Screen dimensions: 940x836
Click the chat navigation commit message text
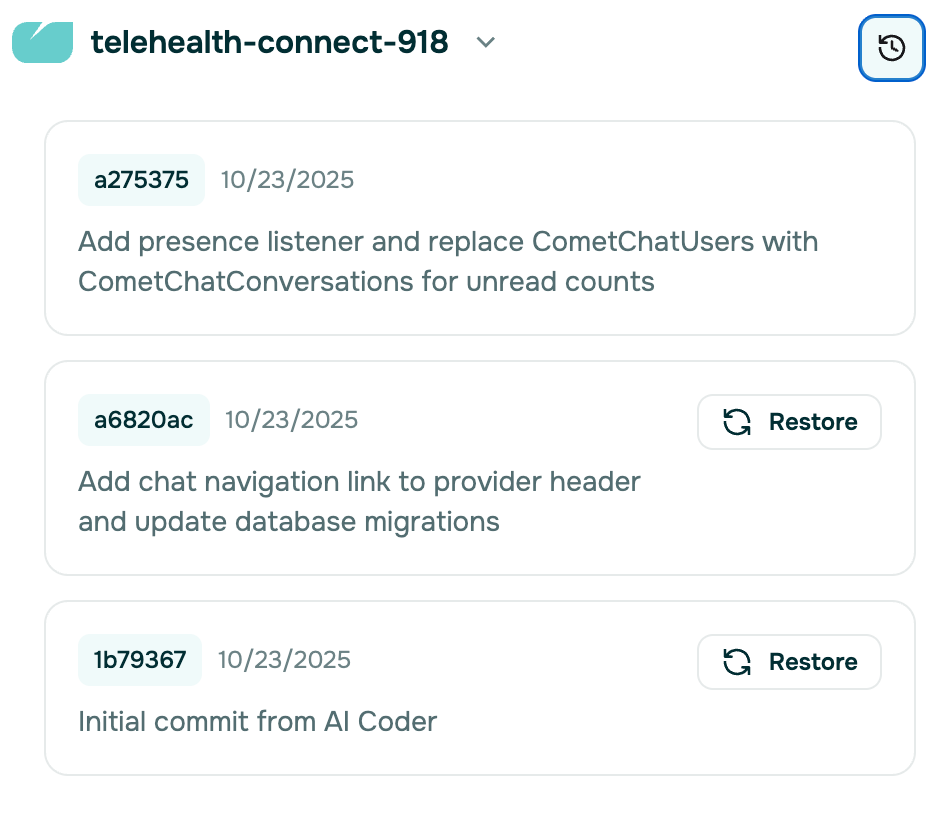click(358, 501)
